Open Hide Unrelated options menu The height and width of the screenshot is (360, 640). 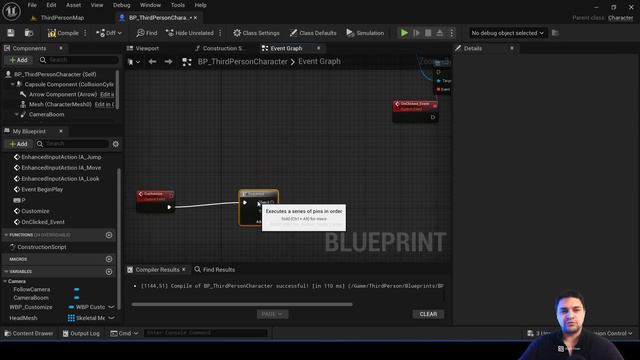click(220, 33)
